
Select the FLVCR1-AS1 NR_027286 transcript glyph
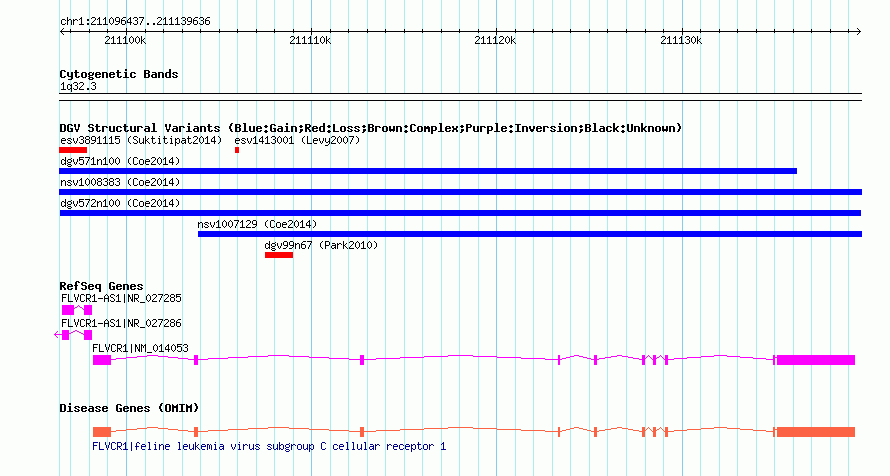tap(73, 335)
